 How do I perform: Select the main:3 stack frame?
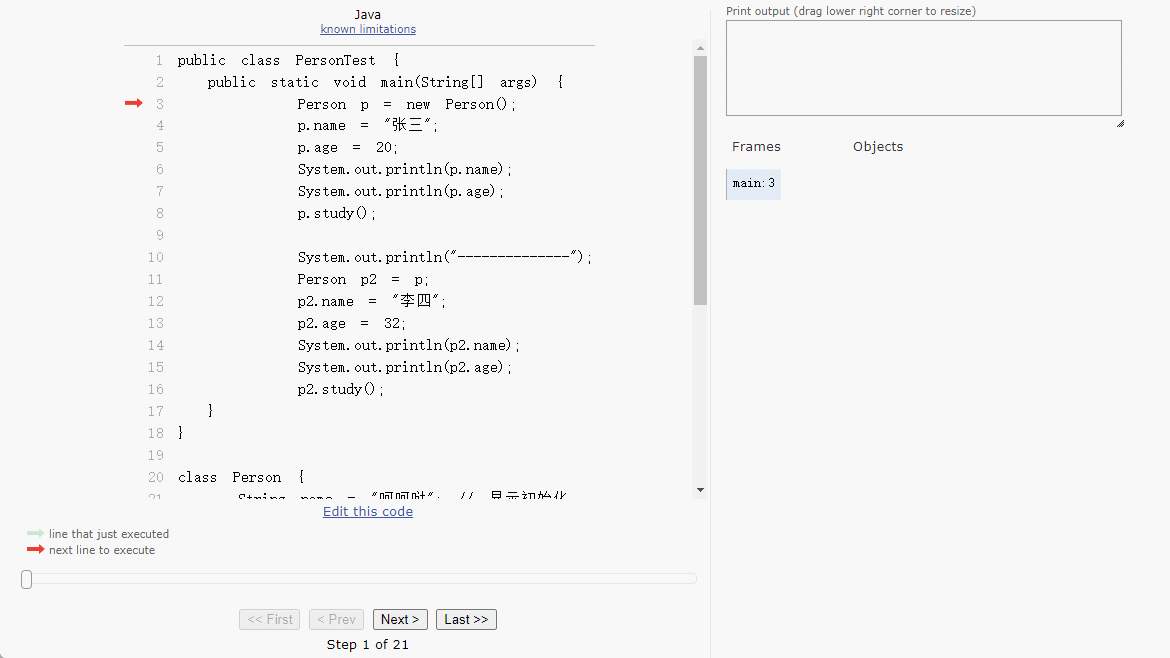753,184
